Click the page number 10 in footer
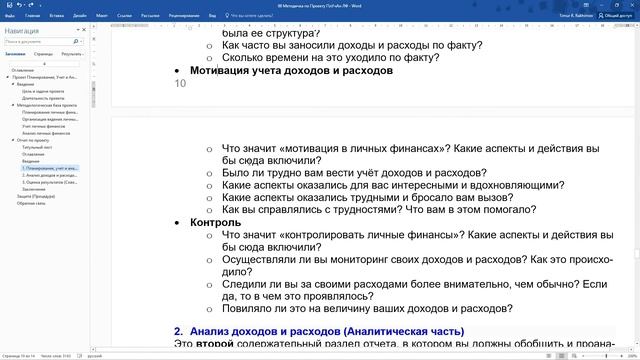Viewport: 640px width, 360px height. (180, 83)
